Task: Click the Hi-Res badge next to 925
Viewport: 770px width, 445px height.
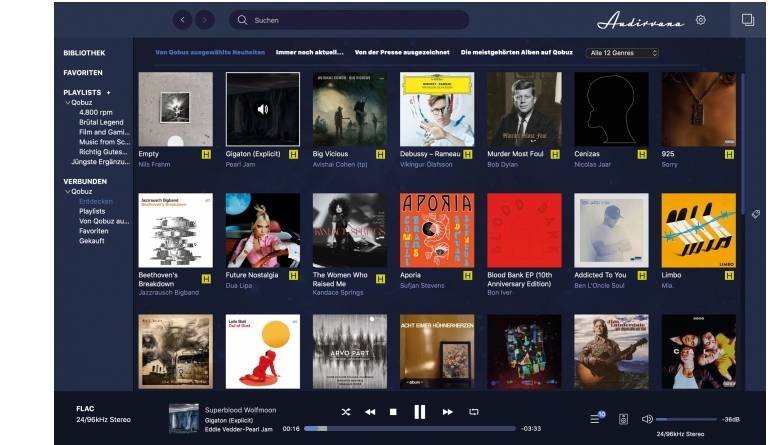Action: point(729,155)
